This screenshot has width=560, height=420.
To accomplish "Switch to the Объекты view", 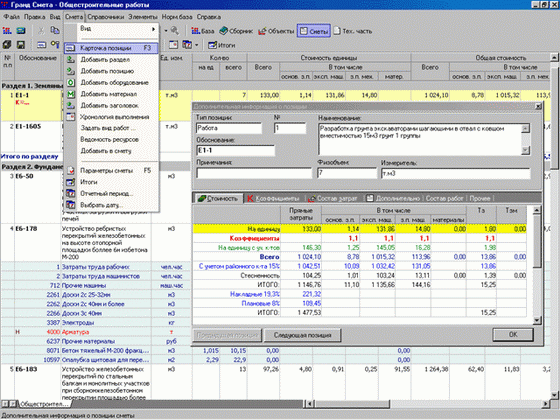I will [276, 31].
